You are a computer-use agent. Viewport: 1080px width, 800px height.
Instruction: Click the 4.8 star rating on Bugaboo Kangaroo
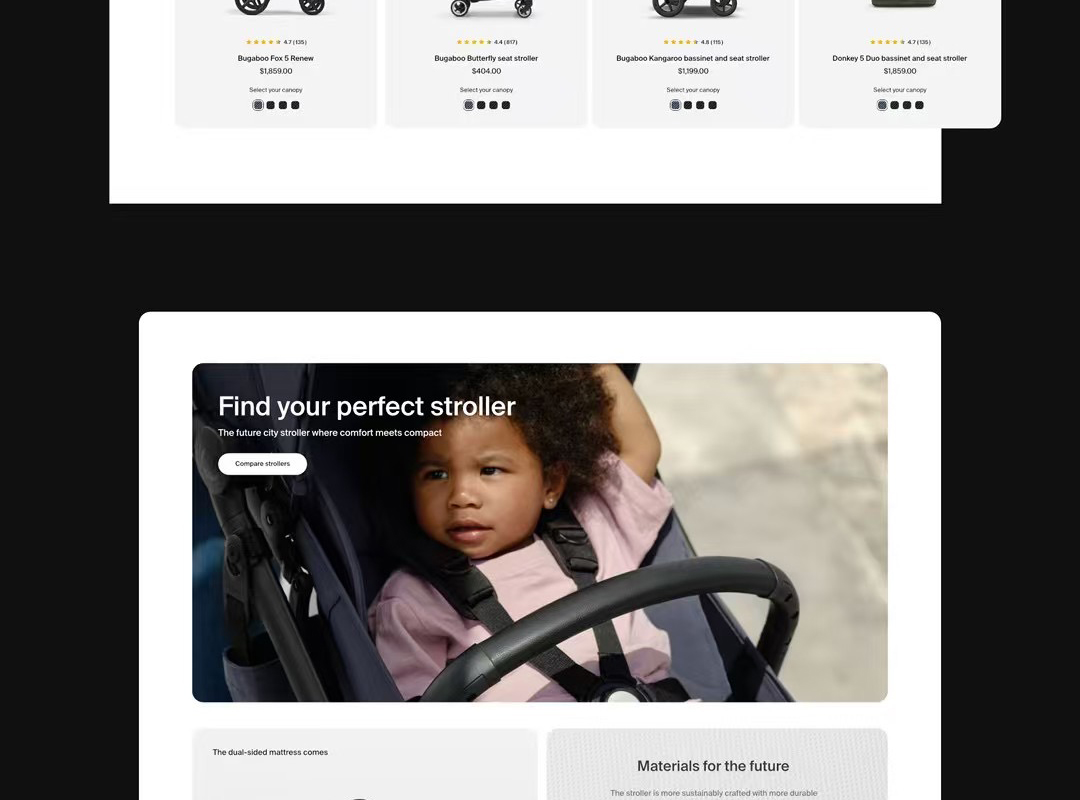[693, 42]
